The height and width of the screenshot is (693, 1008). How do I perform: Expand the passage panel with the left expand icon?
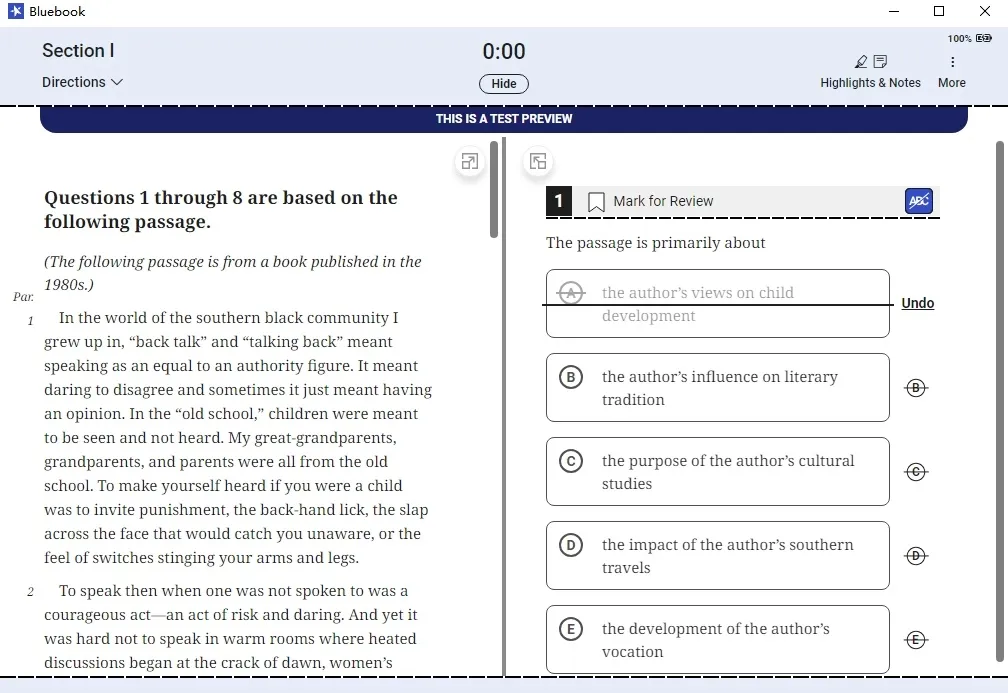tap(470, 161)
